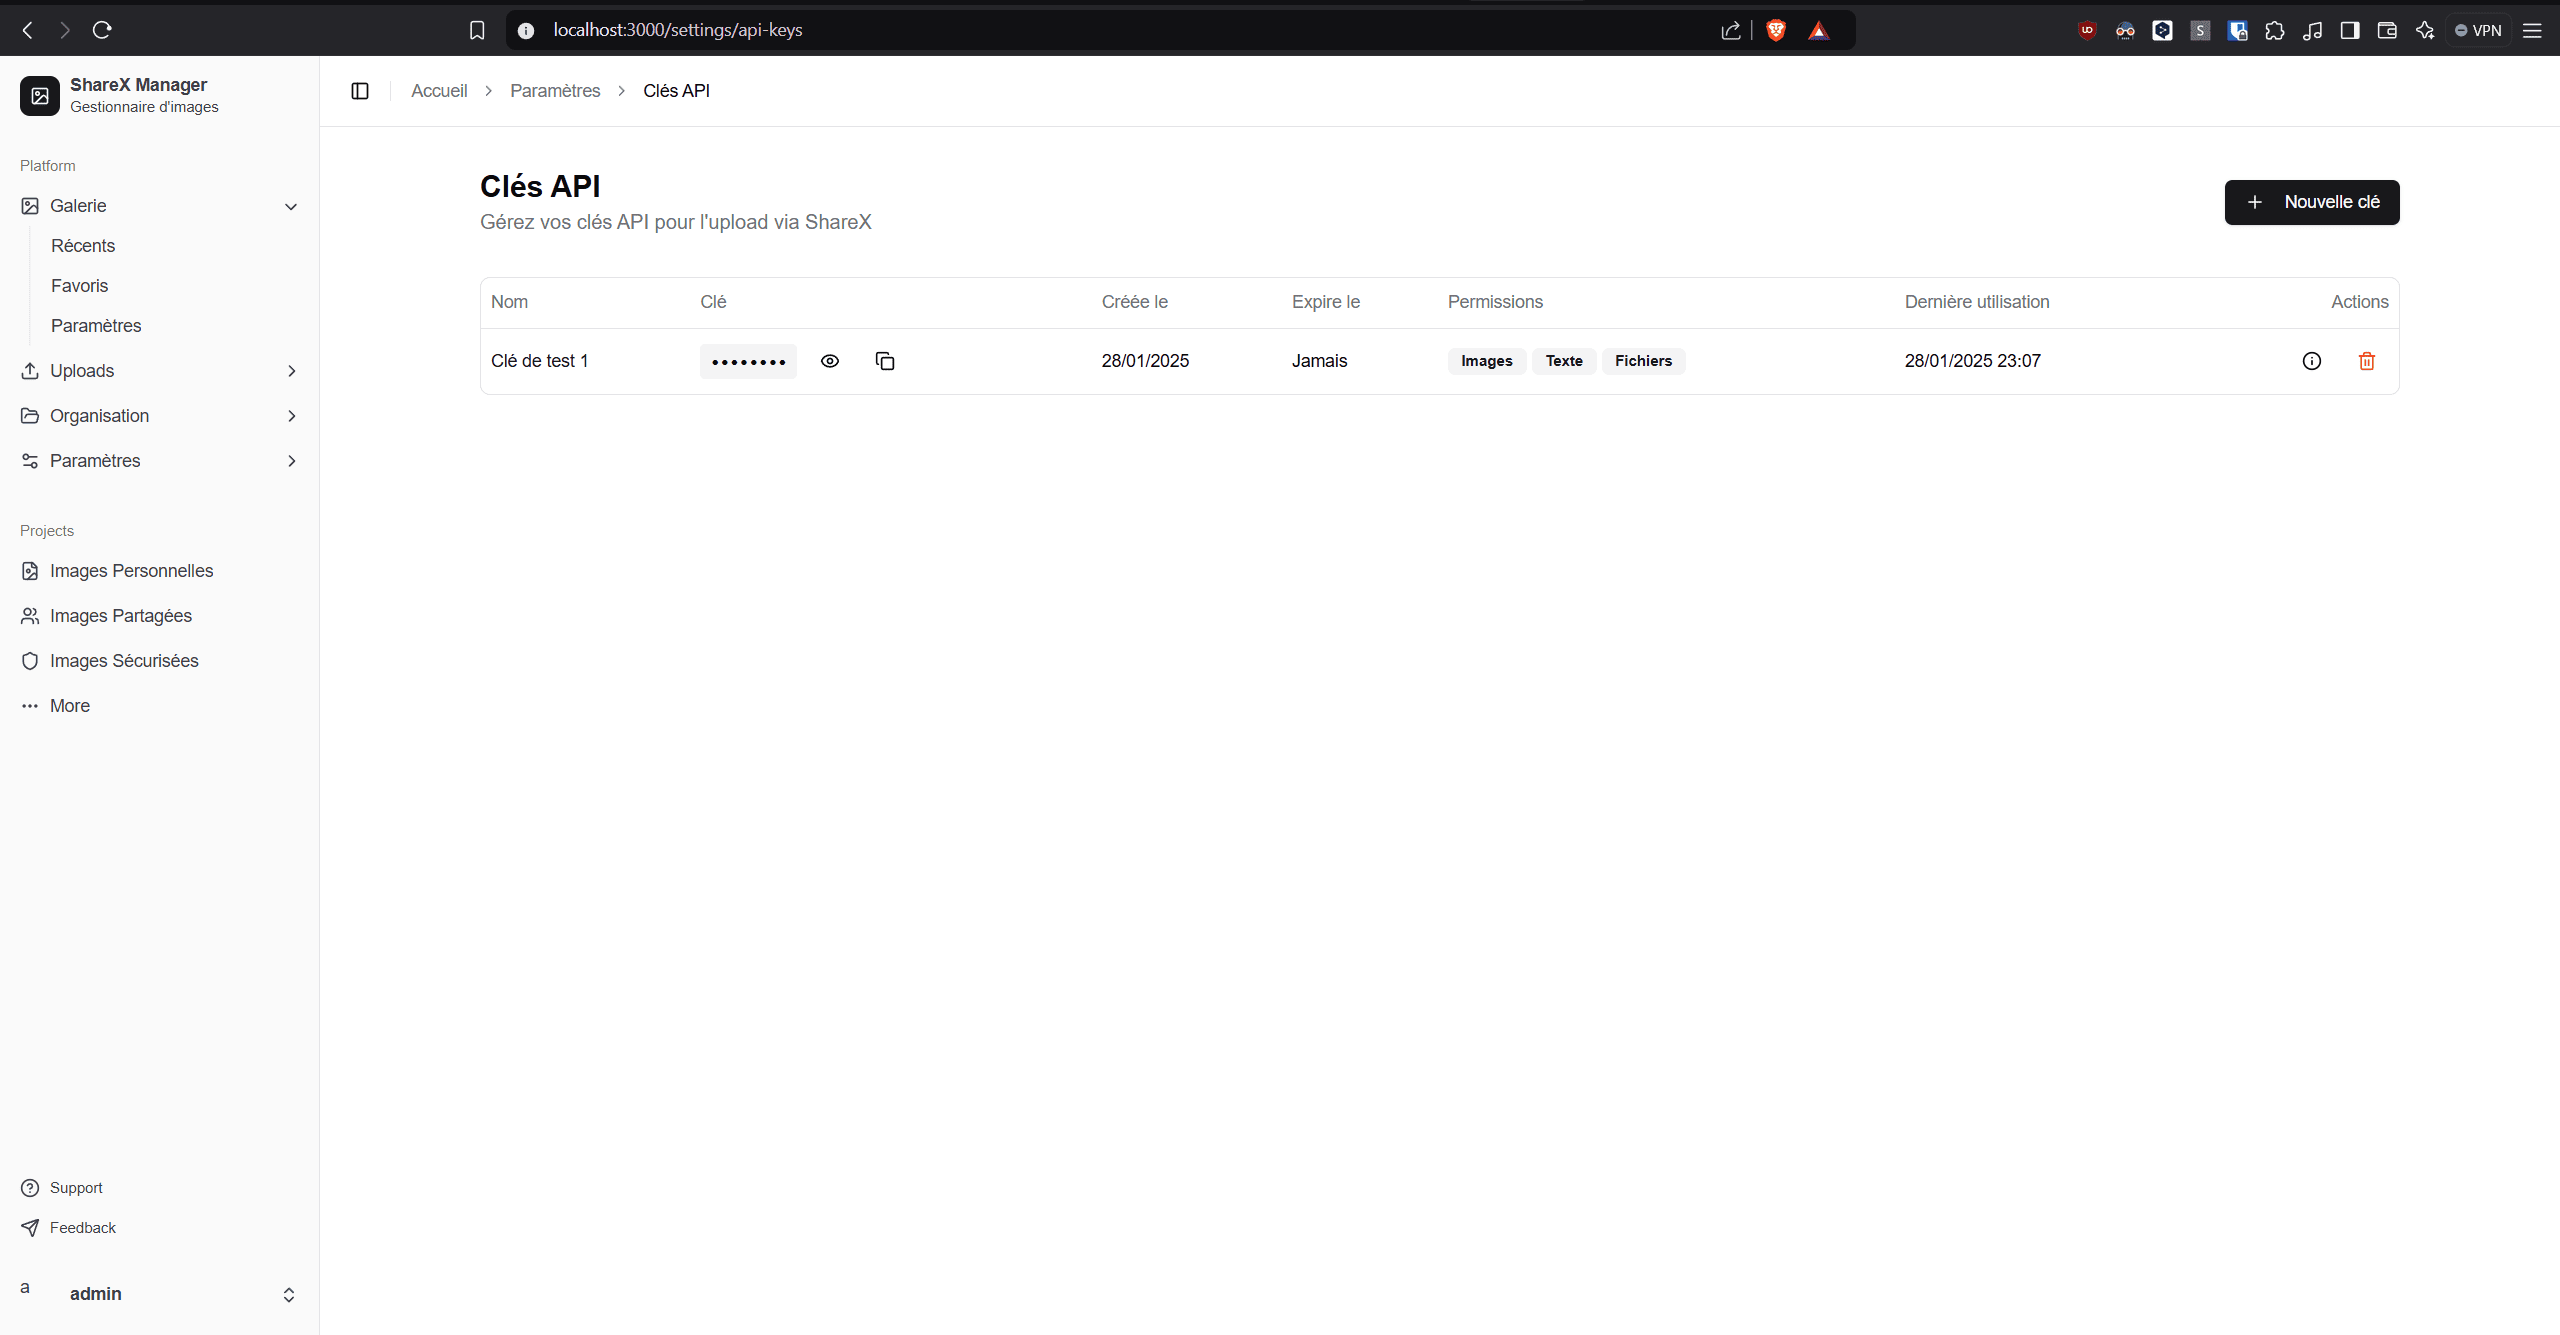Image resolution: width=2560 pixels, height=1335 pixels.
Task: Click the Fichiers permission badge
Action: [1643, 361]
